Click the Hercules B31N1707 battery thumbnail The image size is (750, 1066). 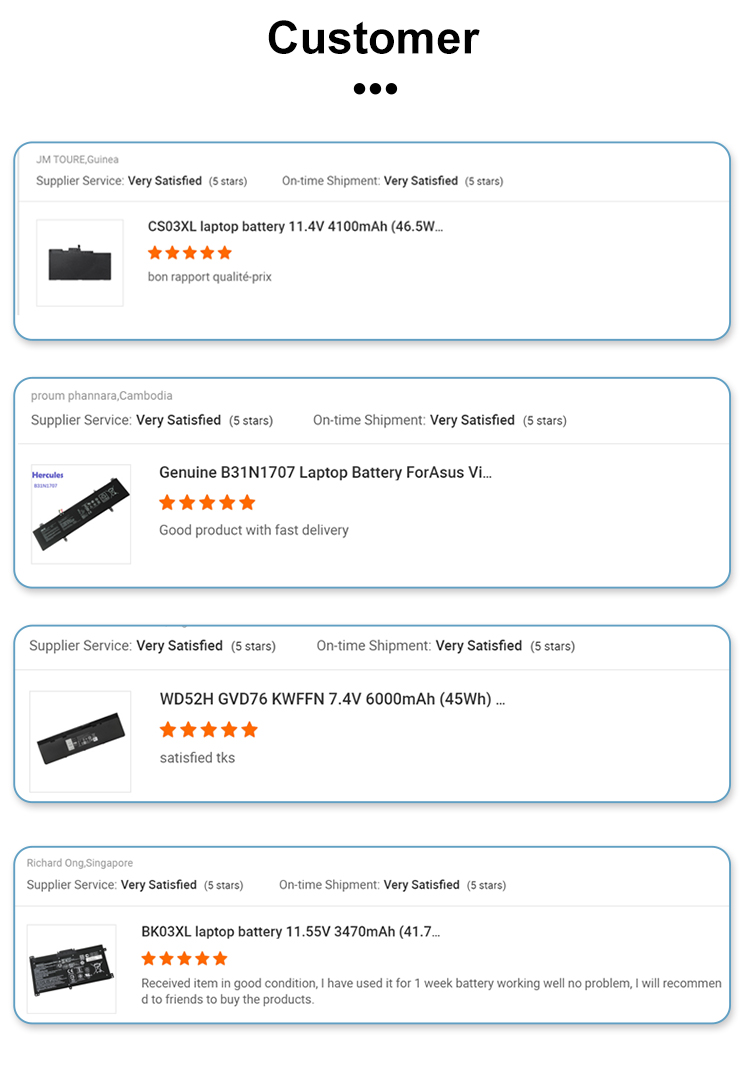[81, 514]
